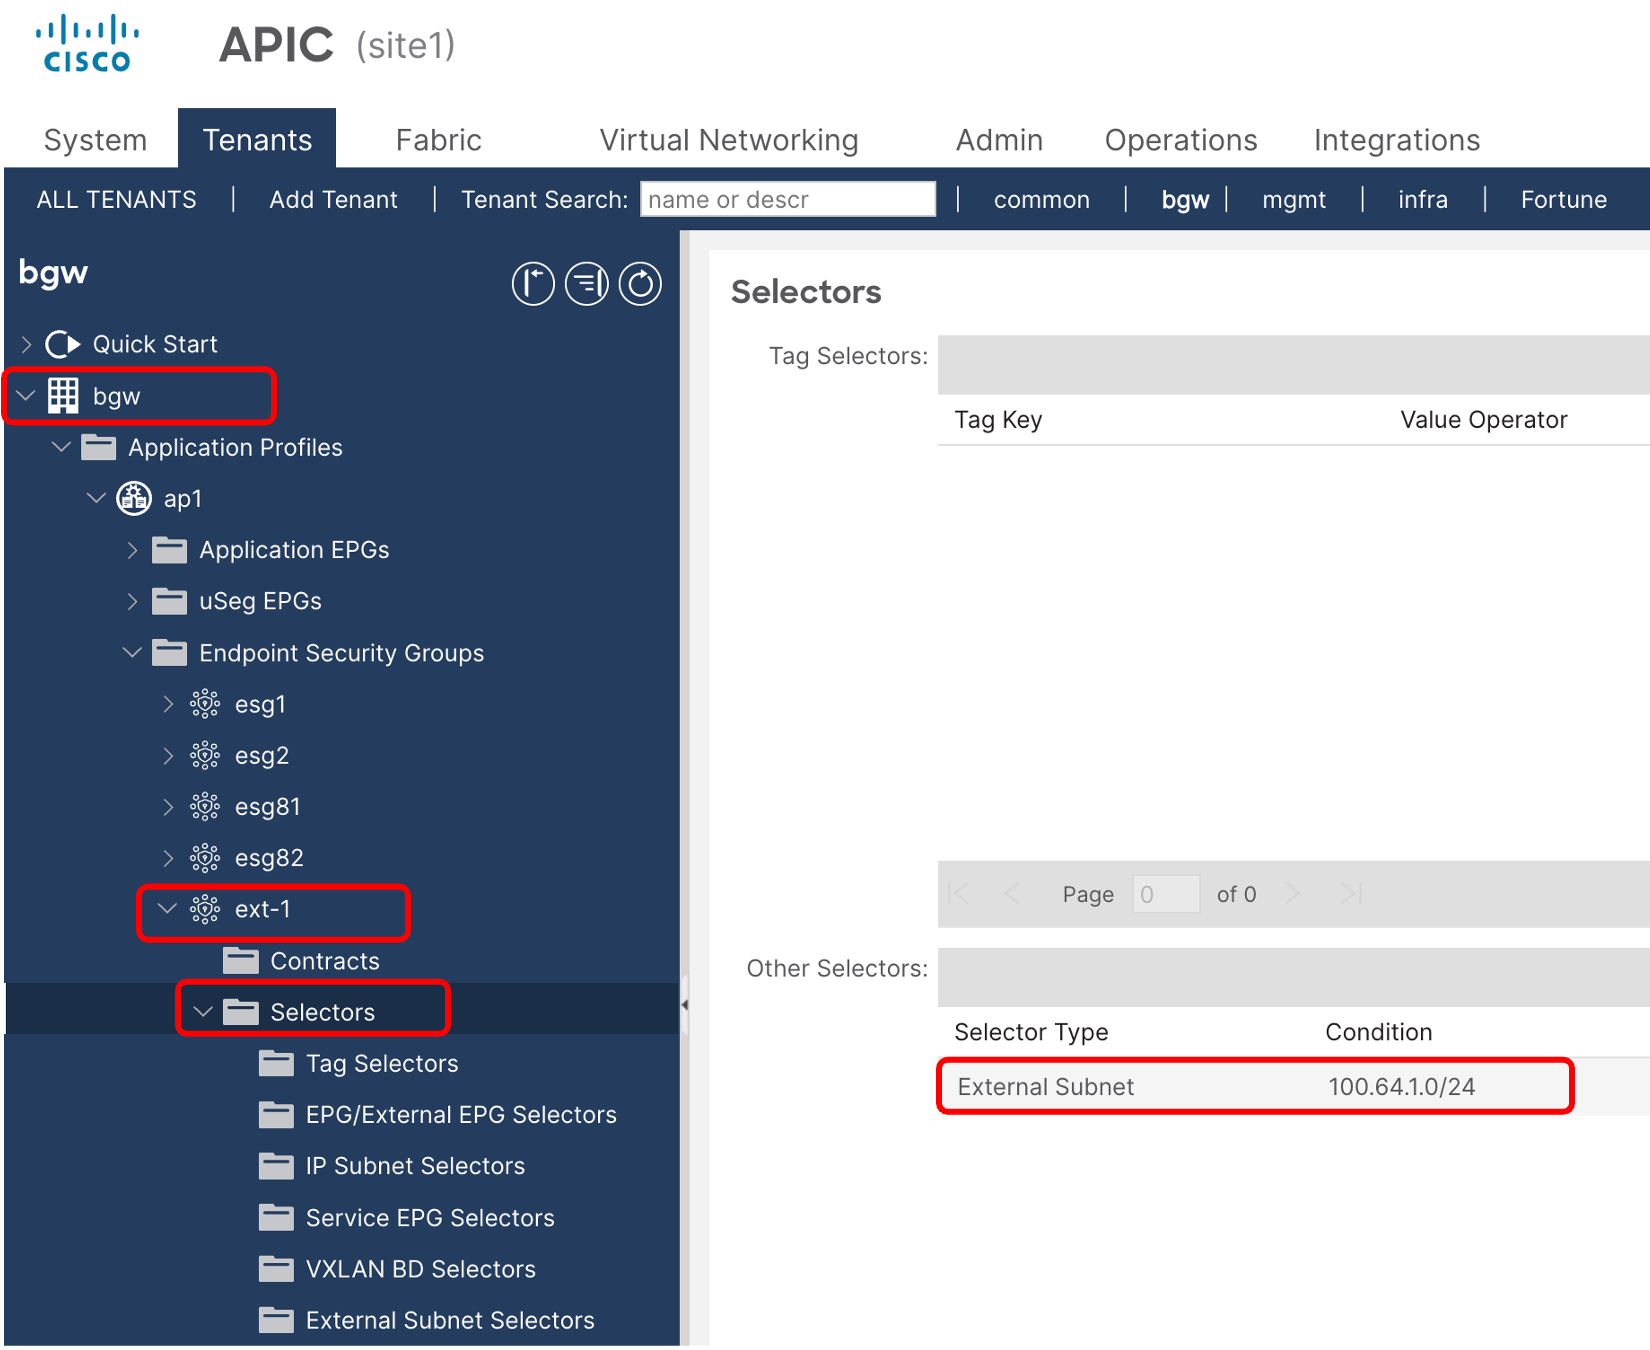Image resolution: width=1650 pixels, height=1350 pixels.
Task: Expand the Quick Start node
Action: pyautogui.click(x=27, y=344)
